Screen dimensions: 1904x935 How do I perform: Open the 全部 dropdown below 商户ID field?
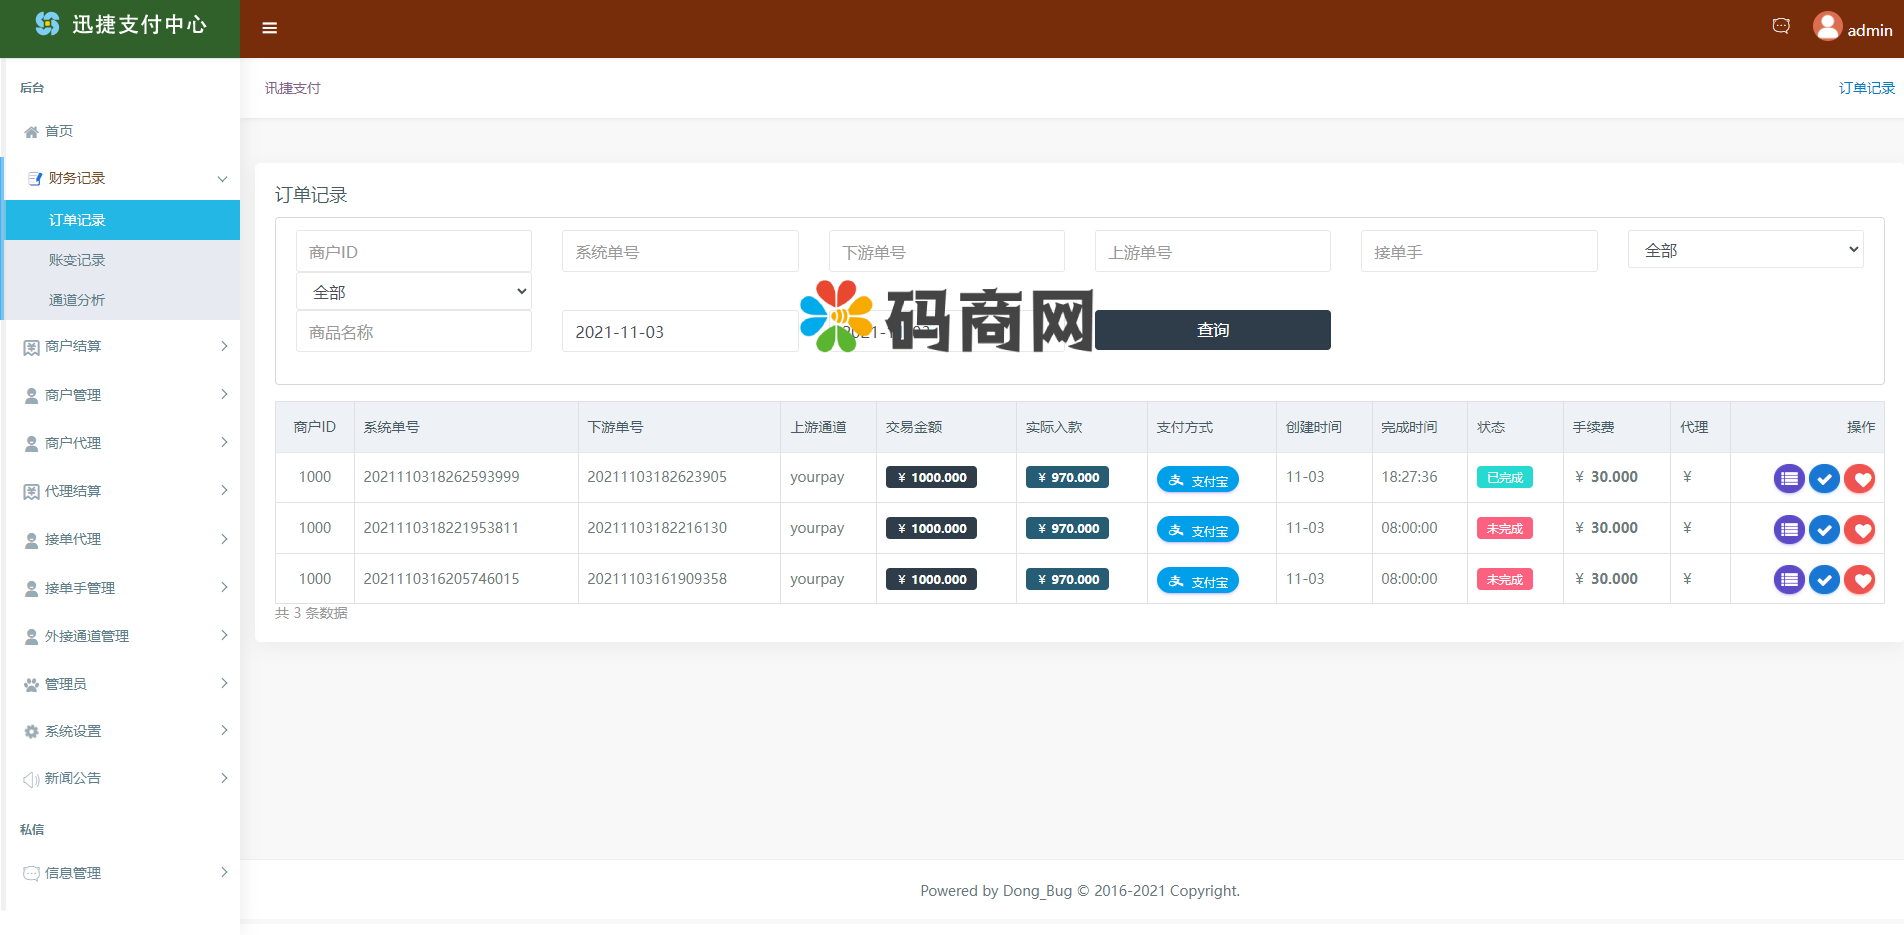click(x=414, y=292)
